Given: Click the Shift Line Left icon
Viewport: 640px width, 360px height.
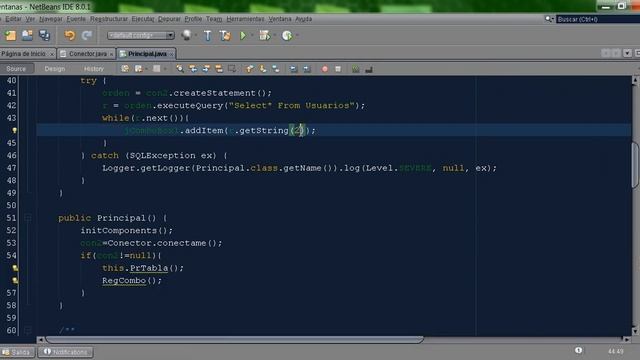Looking at the screenshot, I should coord(293,69).
